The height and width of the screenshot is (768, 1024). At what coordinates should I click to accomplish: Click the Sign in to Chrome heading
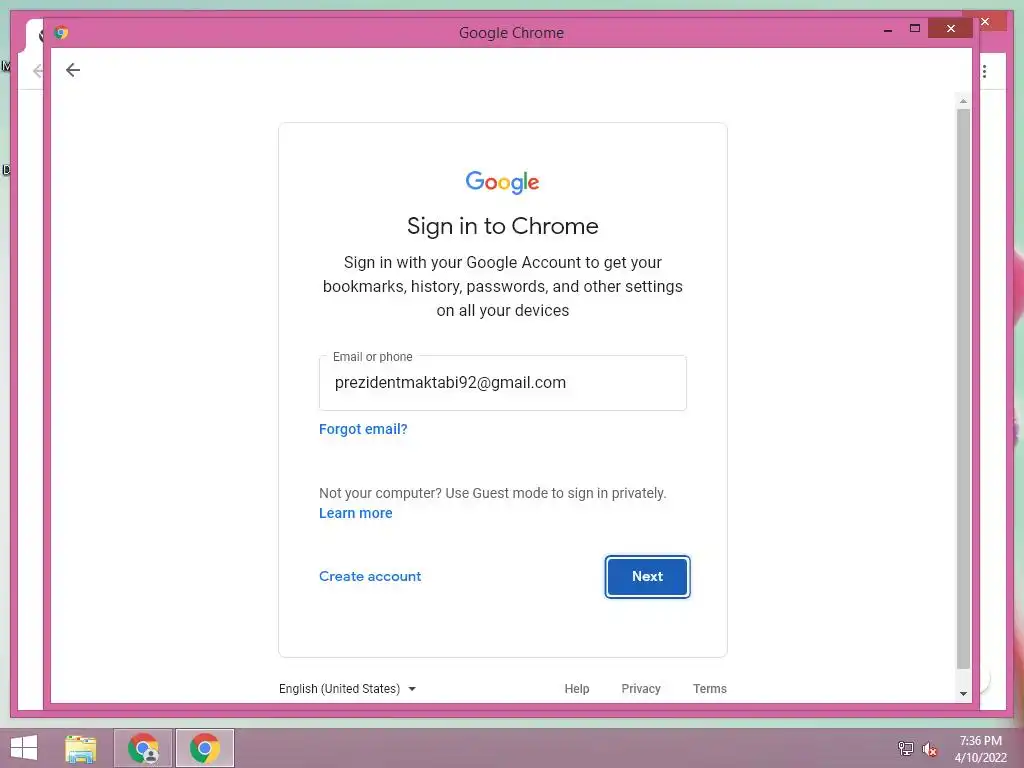click(x=502, y=226)
